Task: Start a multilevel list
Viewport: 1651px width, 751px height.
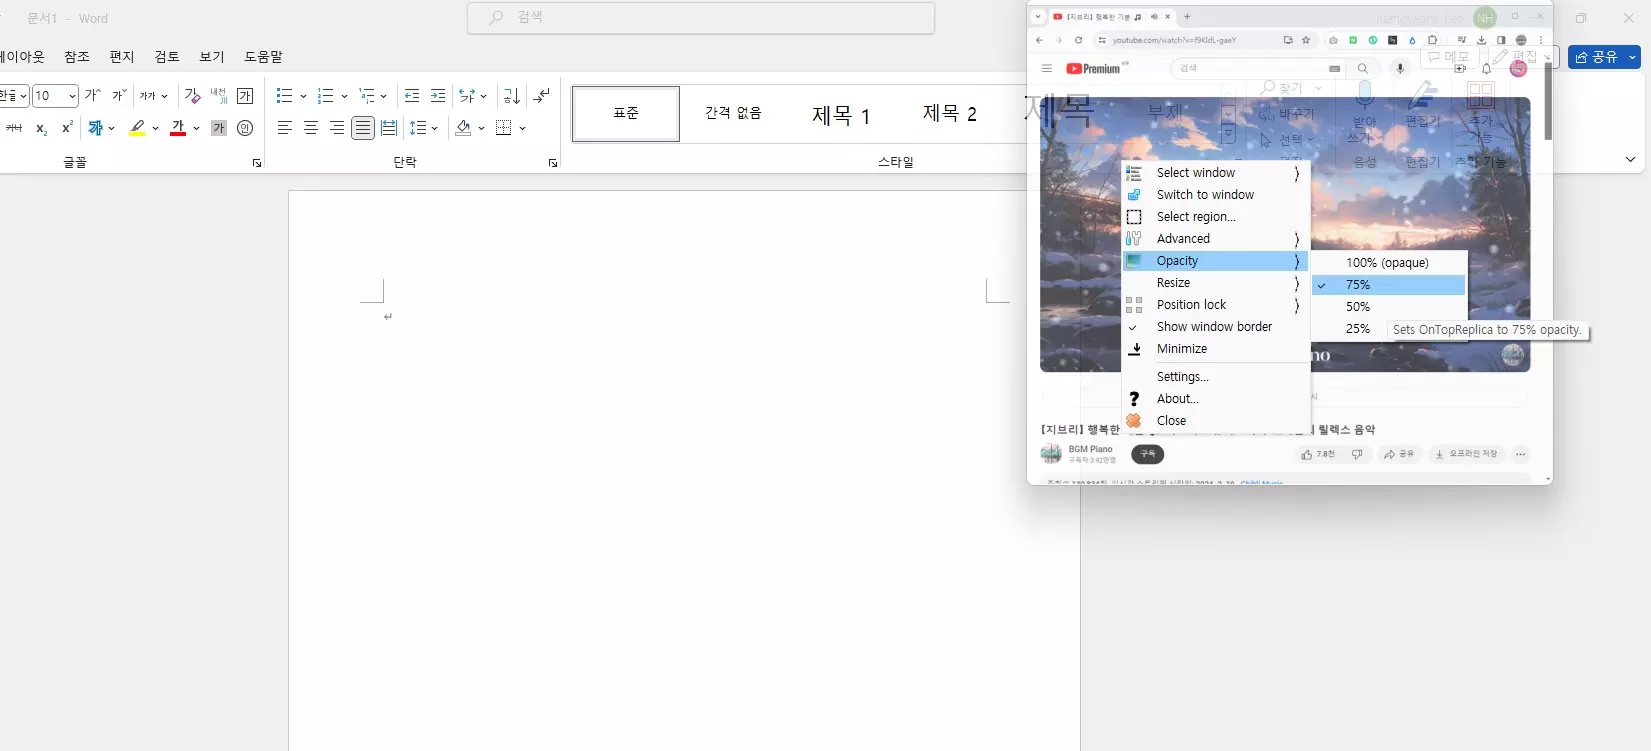Action: click(367, 96)
